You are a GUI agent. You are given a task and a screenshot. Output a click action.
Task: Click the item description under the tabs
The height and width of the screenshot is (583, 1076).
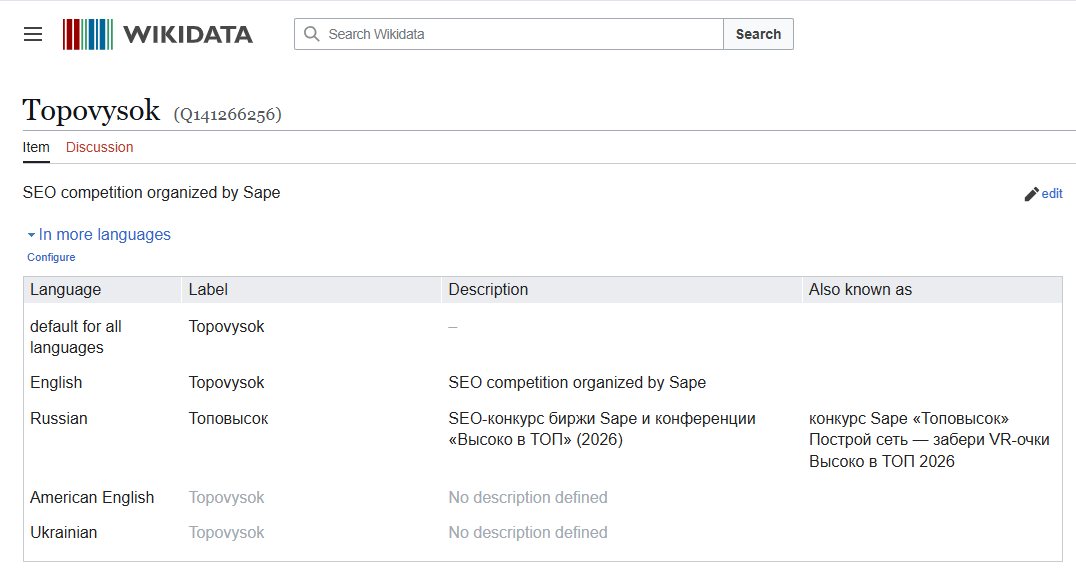(152, 193)
